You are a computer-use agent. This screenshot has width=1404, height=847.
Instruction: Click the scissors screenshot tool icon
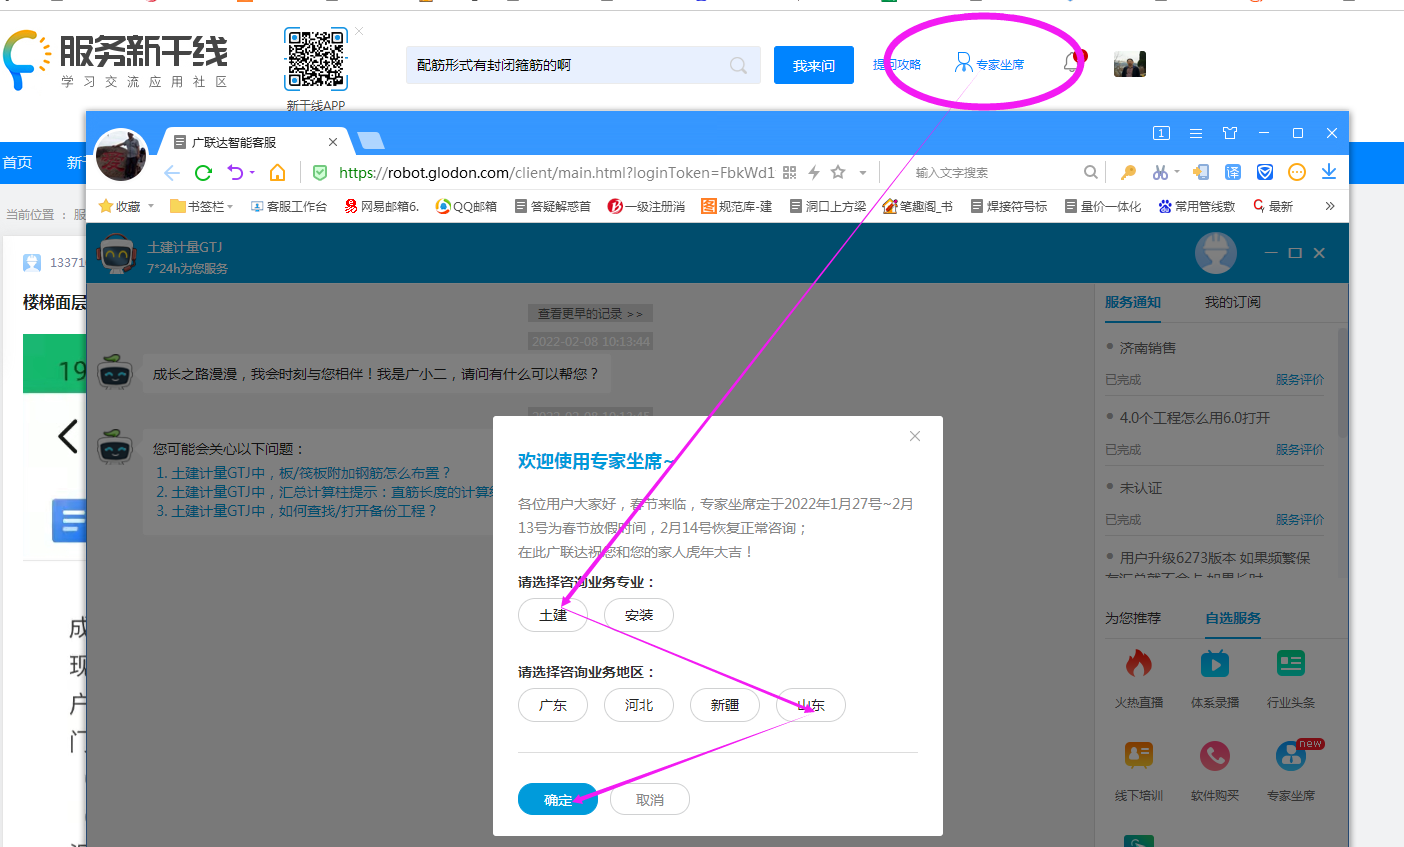(1160, 172)
